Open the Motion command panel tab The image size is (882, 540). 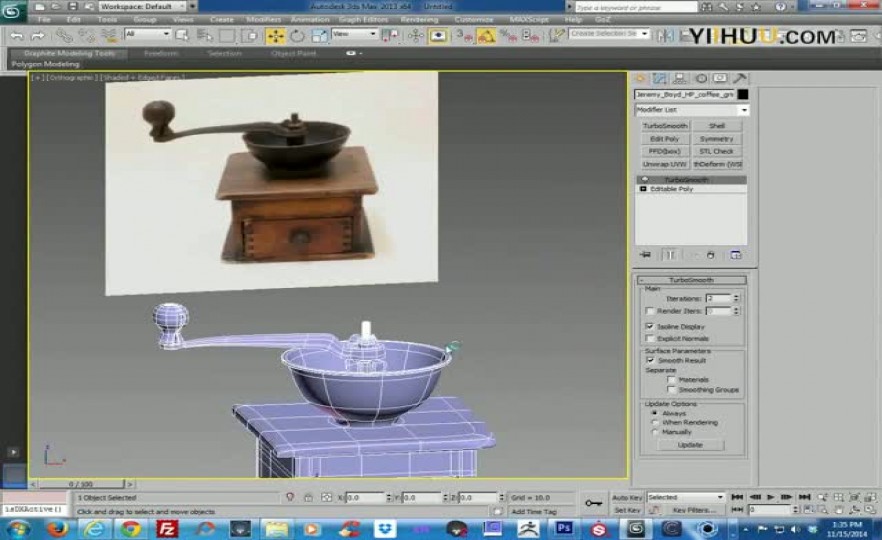[701, 78]
